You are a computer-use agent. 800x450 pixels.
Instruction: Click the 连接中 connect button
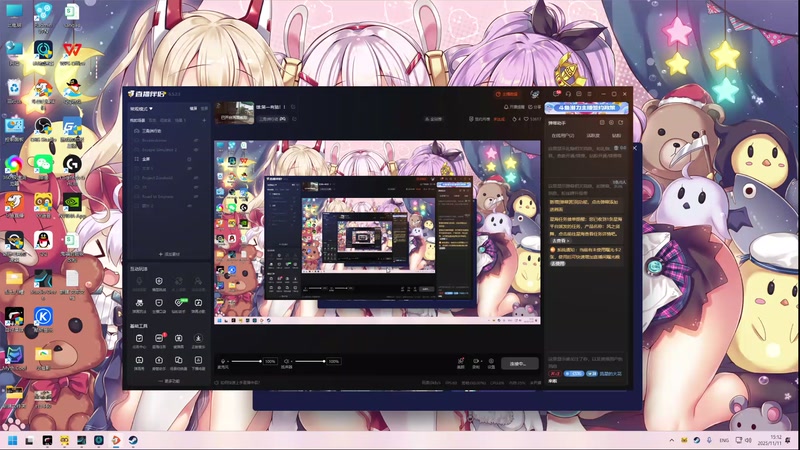pos(518,363)
